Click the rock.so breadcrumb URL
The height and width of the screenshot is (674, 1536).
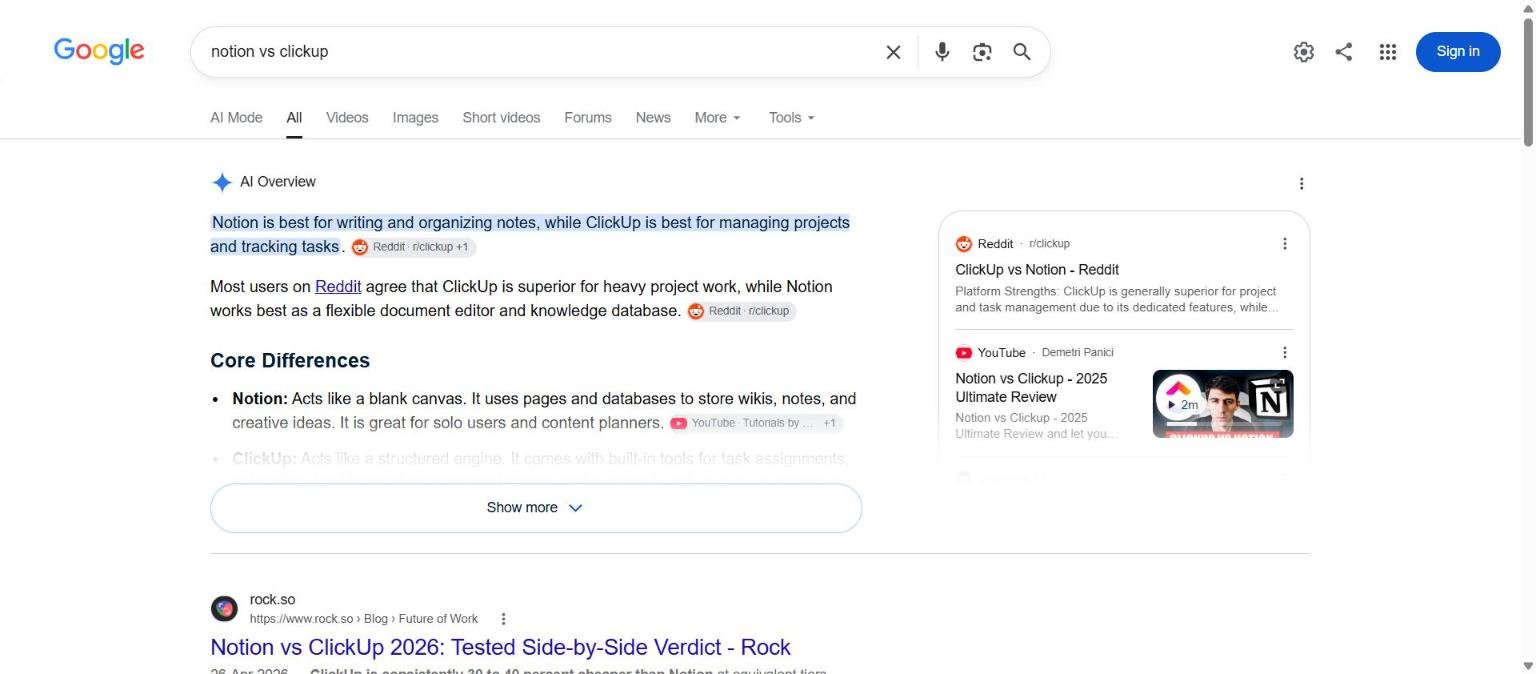tap(364, 619)
